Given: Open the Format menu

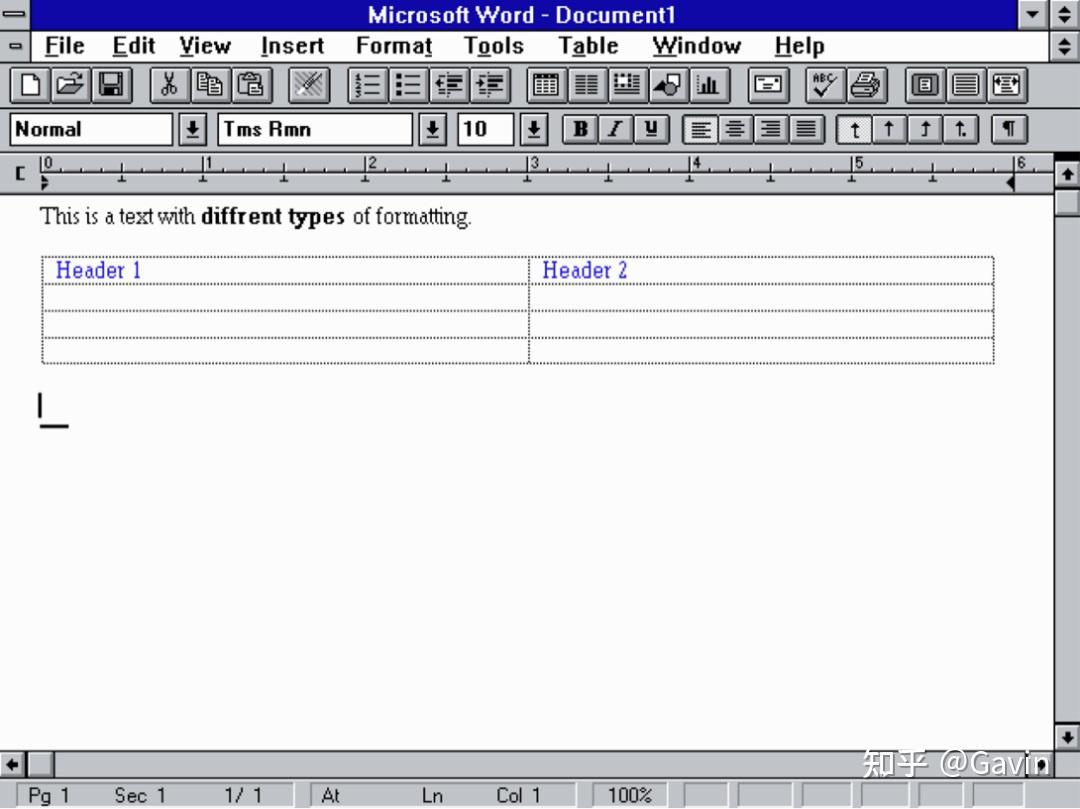Looking at the screenshot, I should tap(392, 46).
